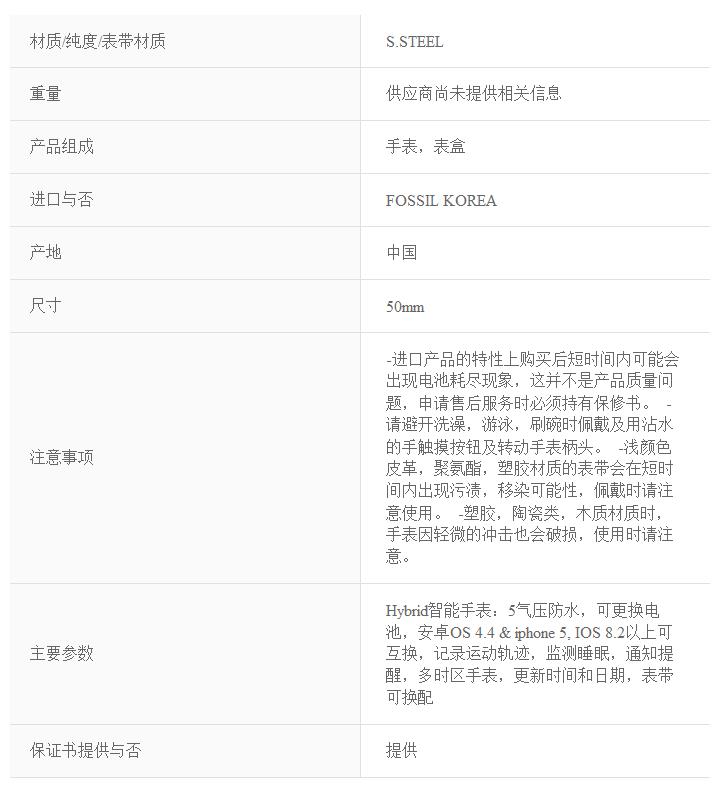
Task: Select the 提供 warranty value
Action: click(401, 750)
